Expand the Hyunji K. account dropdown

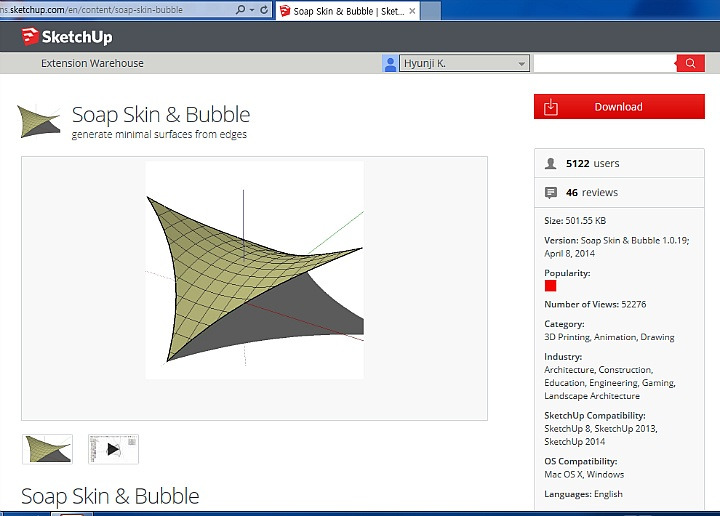pyautogui.click(x=464, y=63)
